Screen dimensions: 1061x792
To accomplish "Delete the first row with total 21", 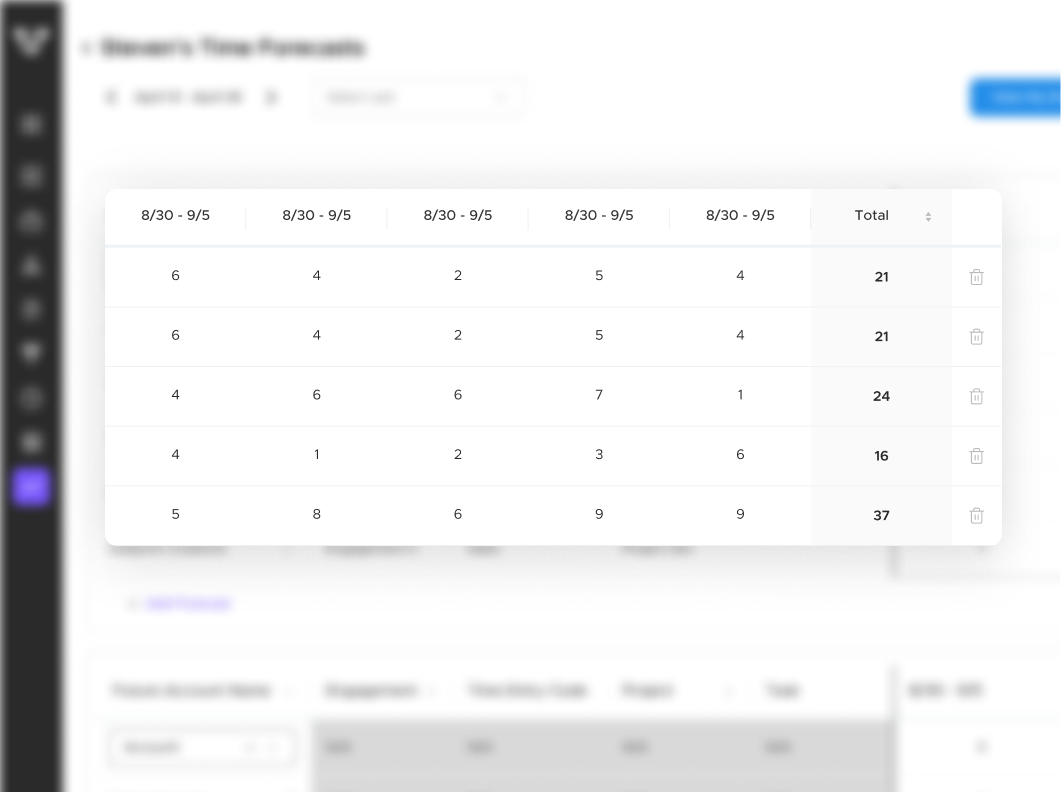I will 976,277.
